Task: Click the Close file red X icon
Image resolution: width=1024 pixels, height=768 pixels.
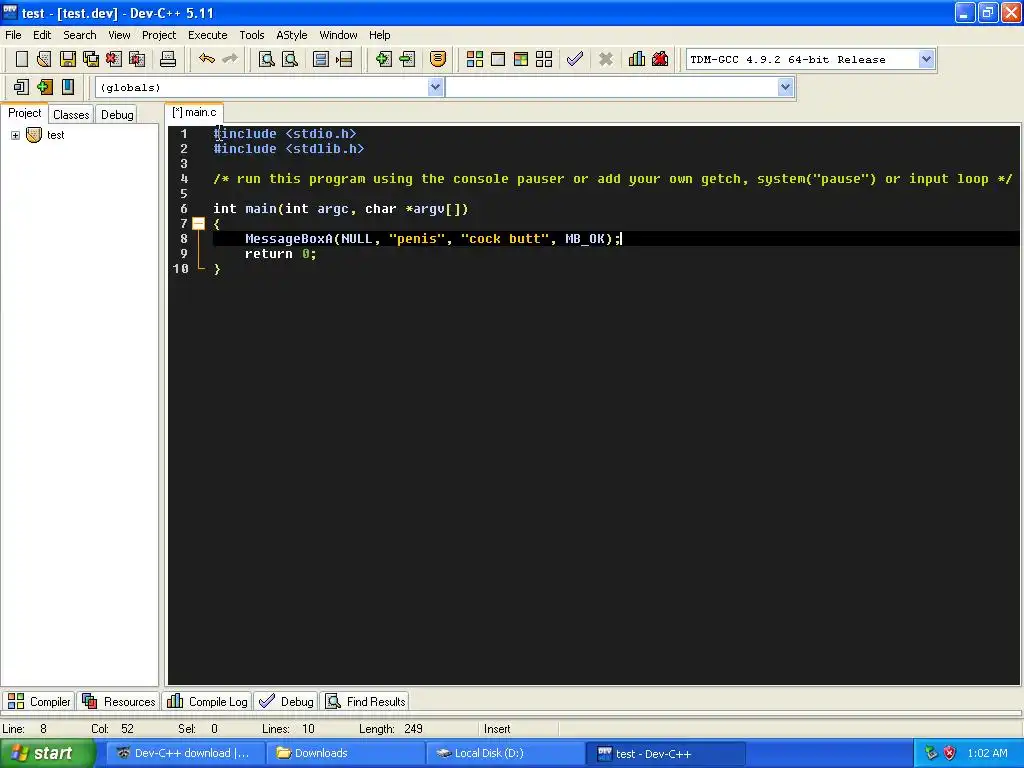Action: 114,59
